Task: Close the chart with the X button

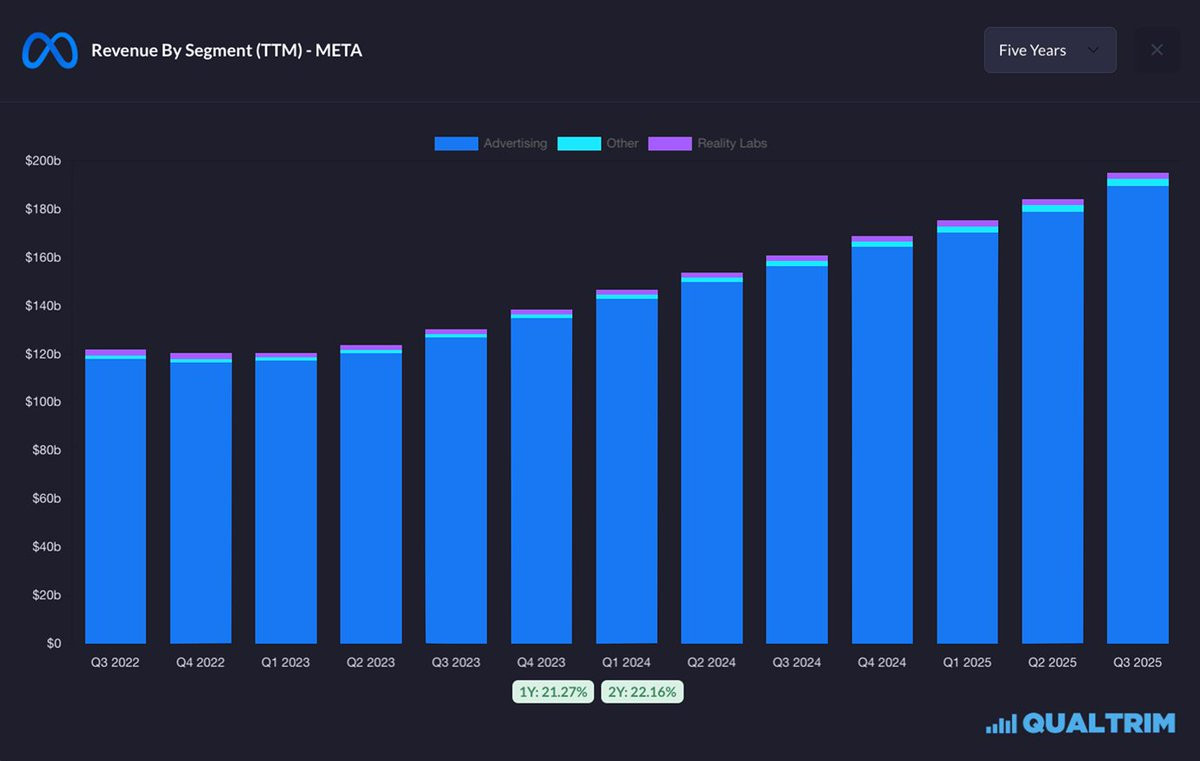Action: tap(1157, 50)
